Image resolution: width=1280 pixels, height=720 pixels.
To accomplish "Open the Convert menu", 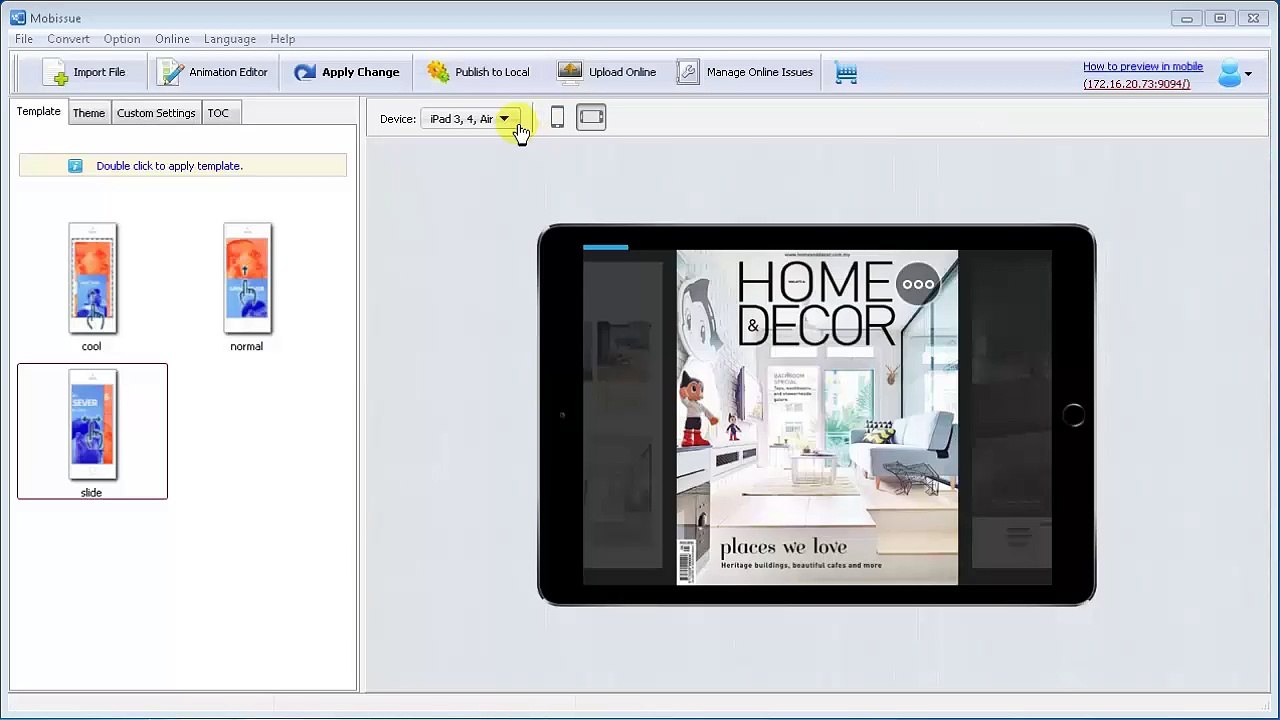I will point(68,39).
